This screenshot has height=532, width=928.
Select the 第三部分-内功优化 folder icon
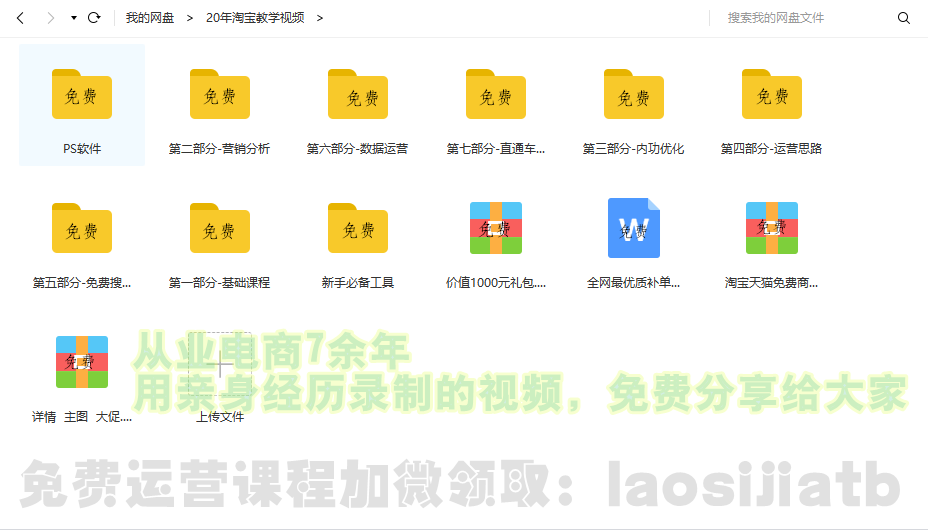(634, 94)
